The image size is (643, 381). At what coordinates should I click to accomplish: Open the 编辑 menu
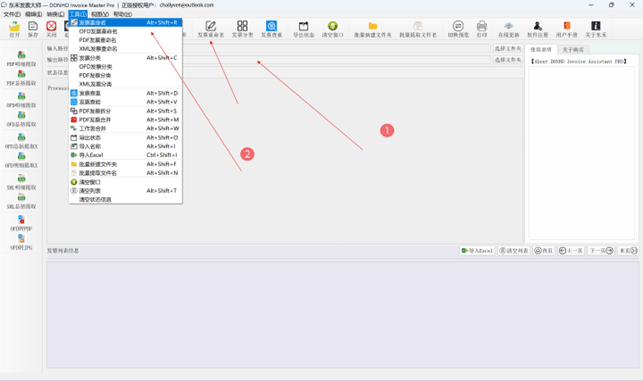click(x=34, y=14)
